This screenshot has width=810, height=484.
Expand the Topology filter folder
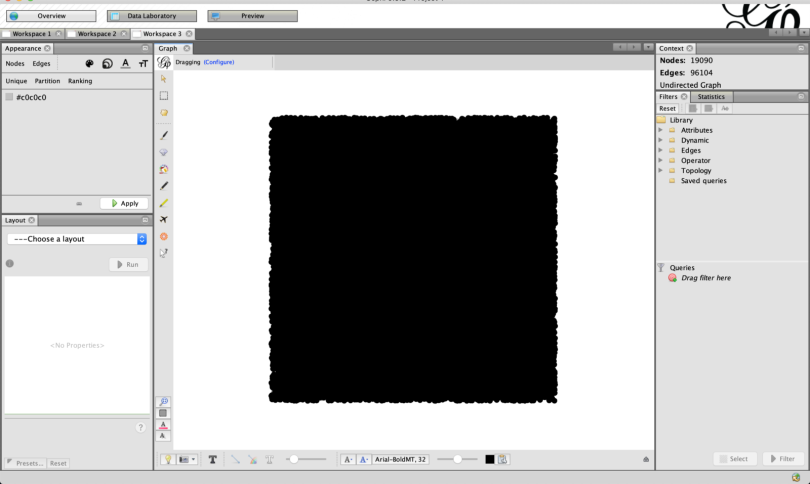click(661, 170)
